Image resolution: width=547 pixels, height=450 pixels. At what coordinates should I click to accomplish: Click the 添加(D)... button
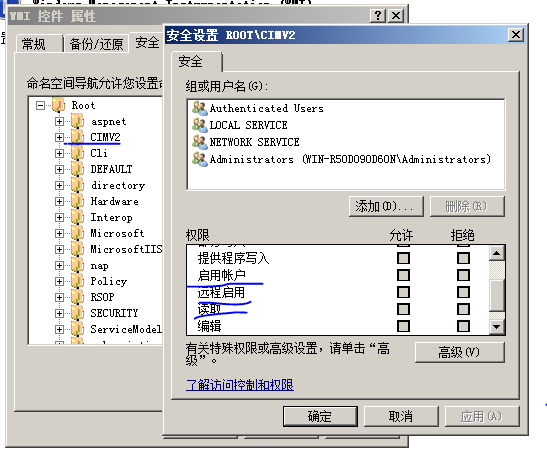click(x=386, y=207)
